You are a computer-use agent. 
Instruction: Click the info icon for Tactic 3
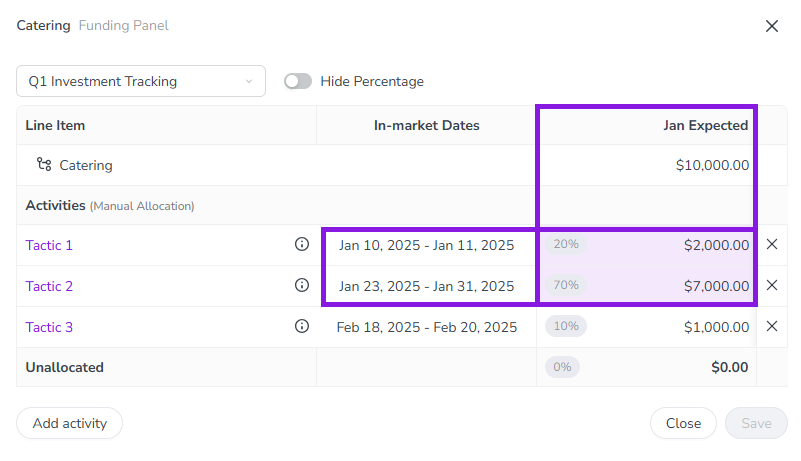tap(302, 326)
